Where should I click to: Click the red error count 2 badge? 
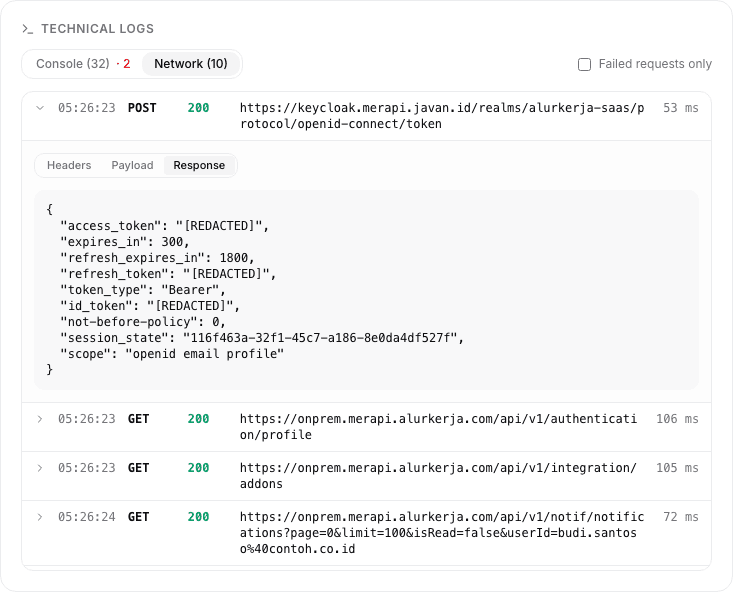pos(126,64)
